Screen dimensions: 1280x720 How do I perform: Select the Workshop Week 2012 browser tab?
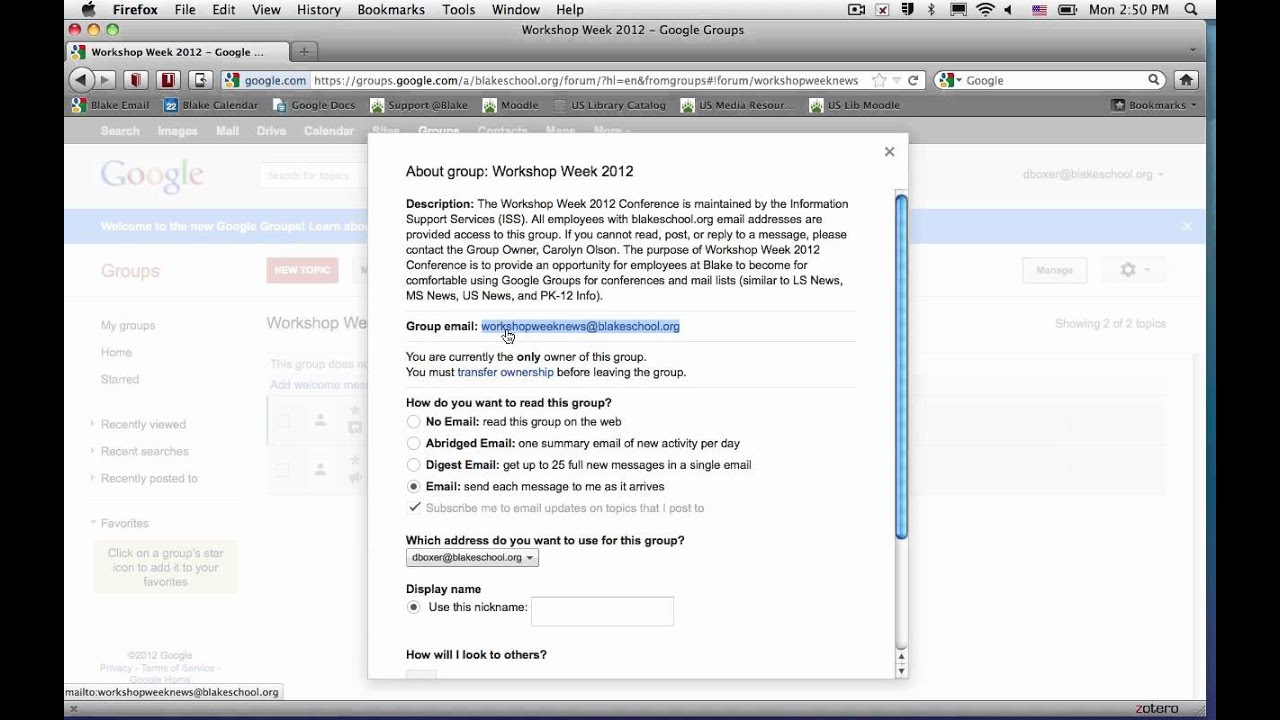click(176, 51)
